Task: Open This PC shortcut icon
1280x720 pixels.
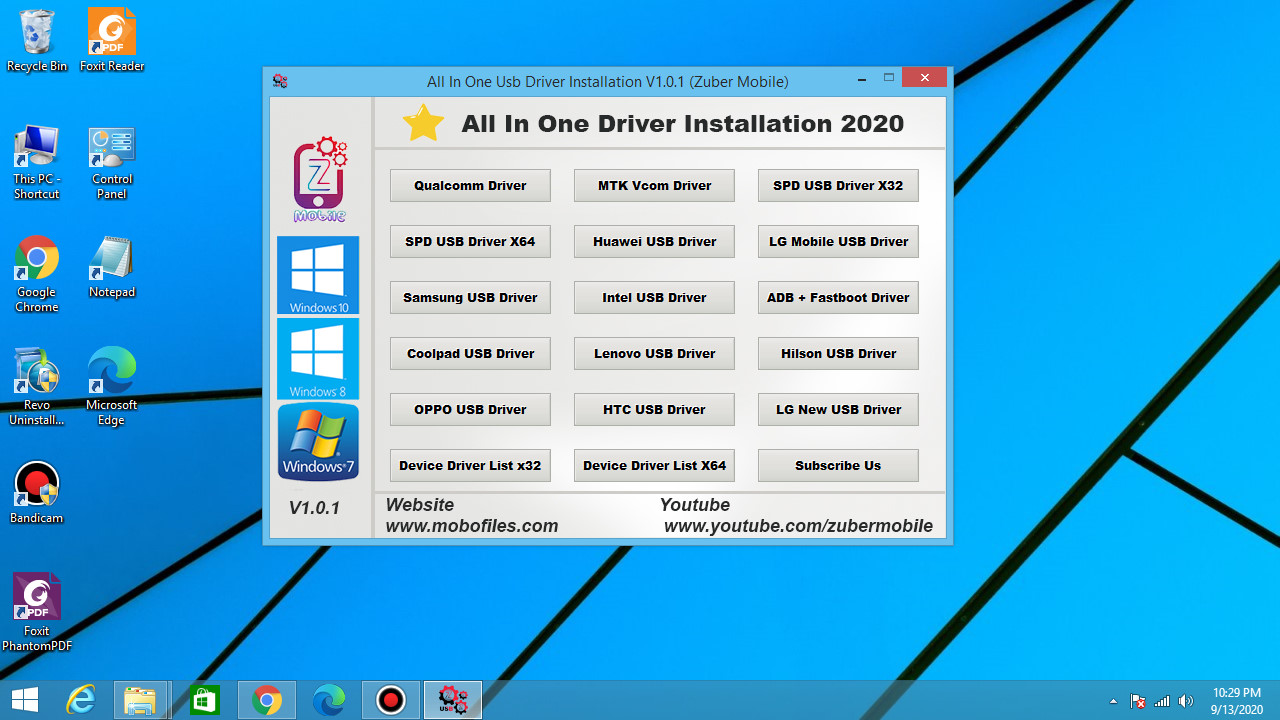Action: click(x=37, y=162)
